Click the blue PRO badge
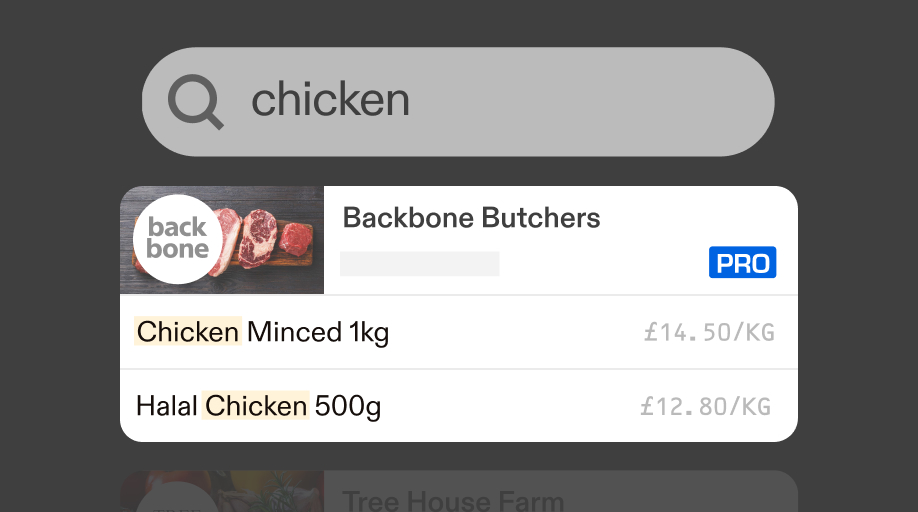 coord(742,262)
